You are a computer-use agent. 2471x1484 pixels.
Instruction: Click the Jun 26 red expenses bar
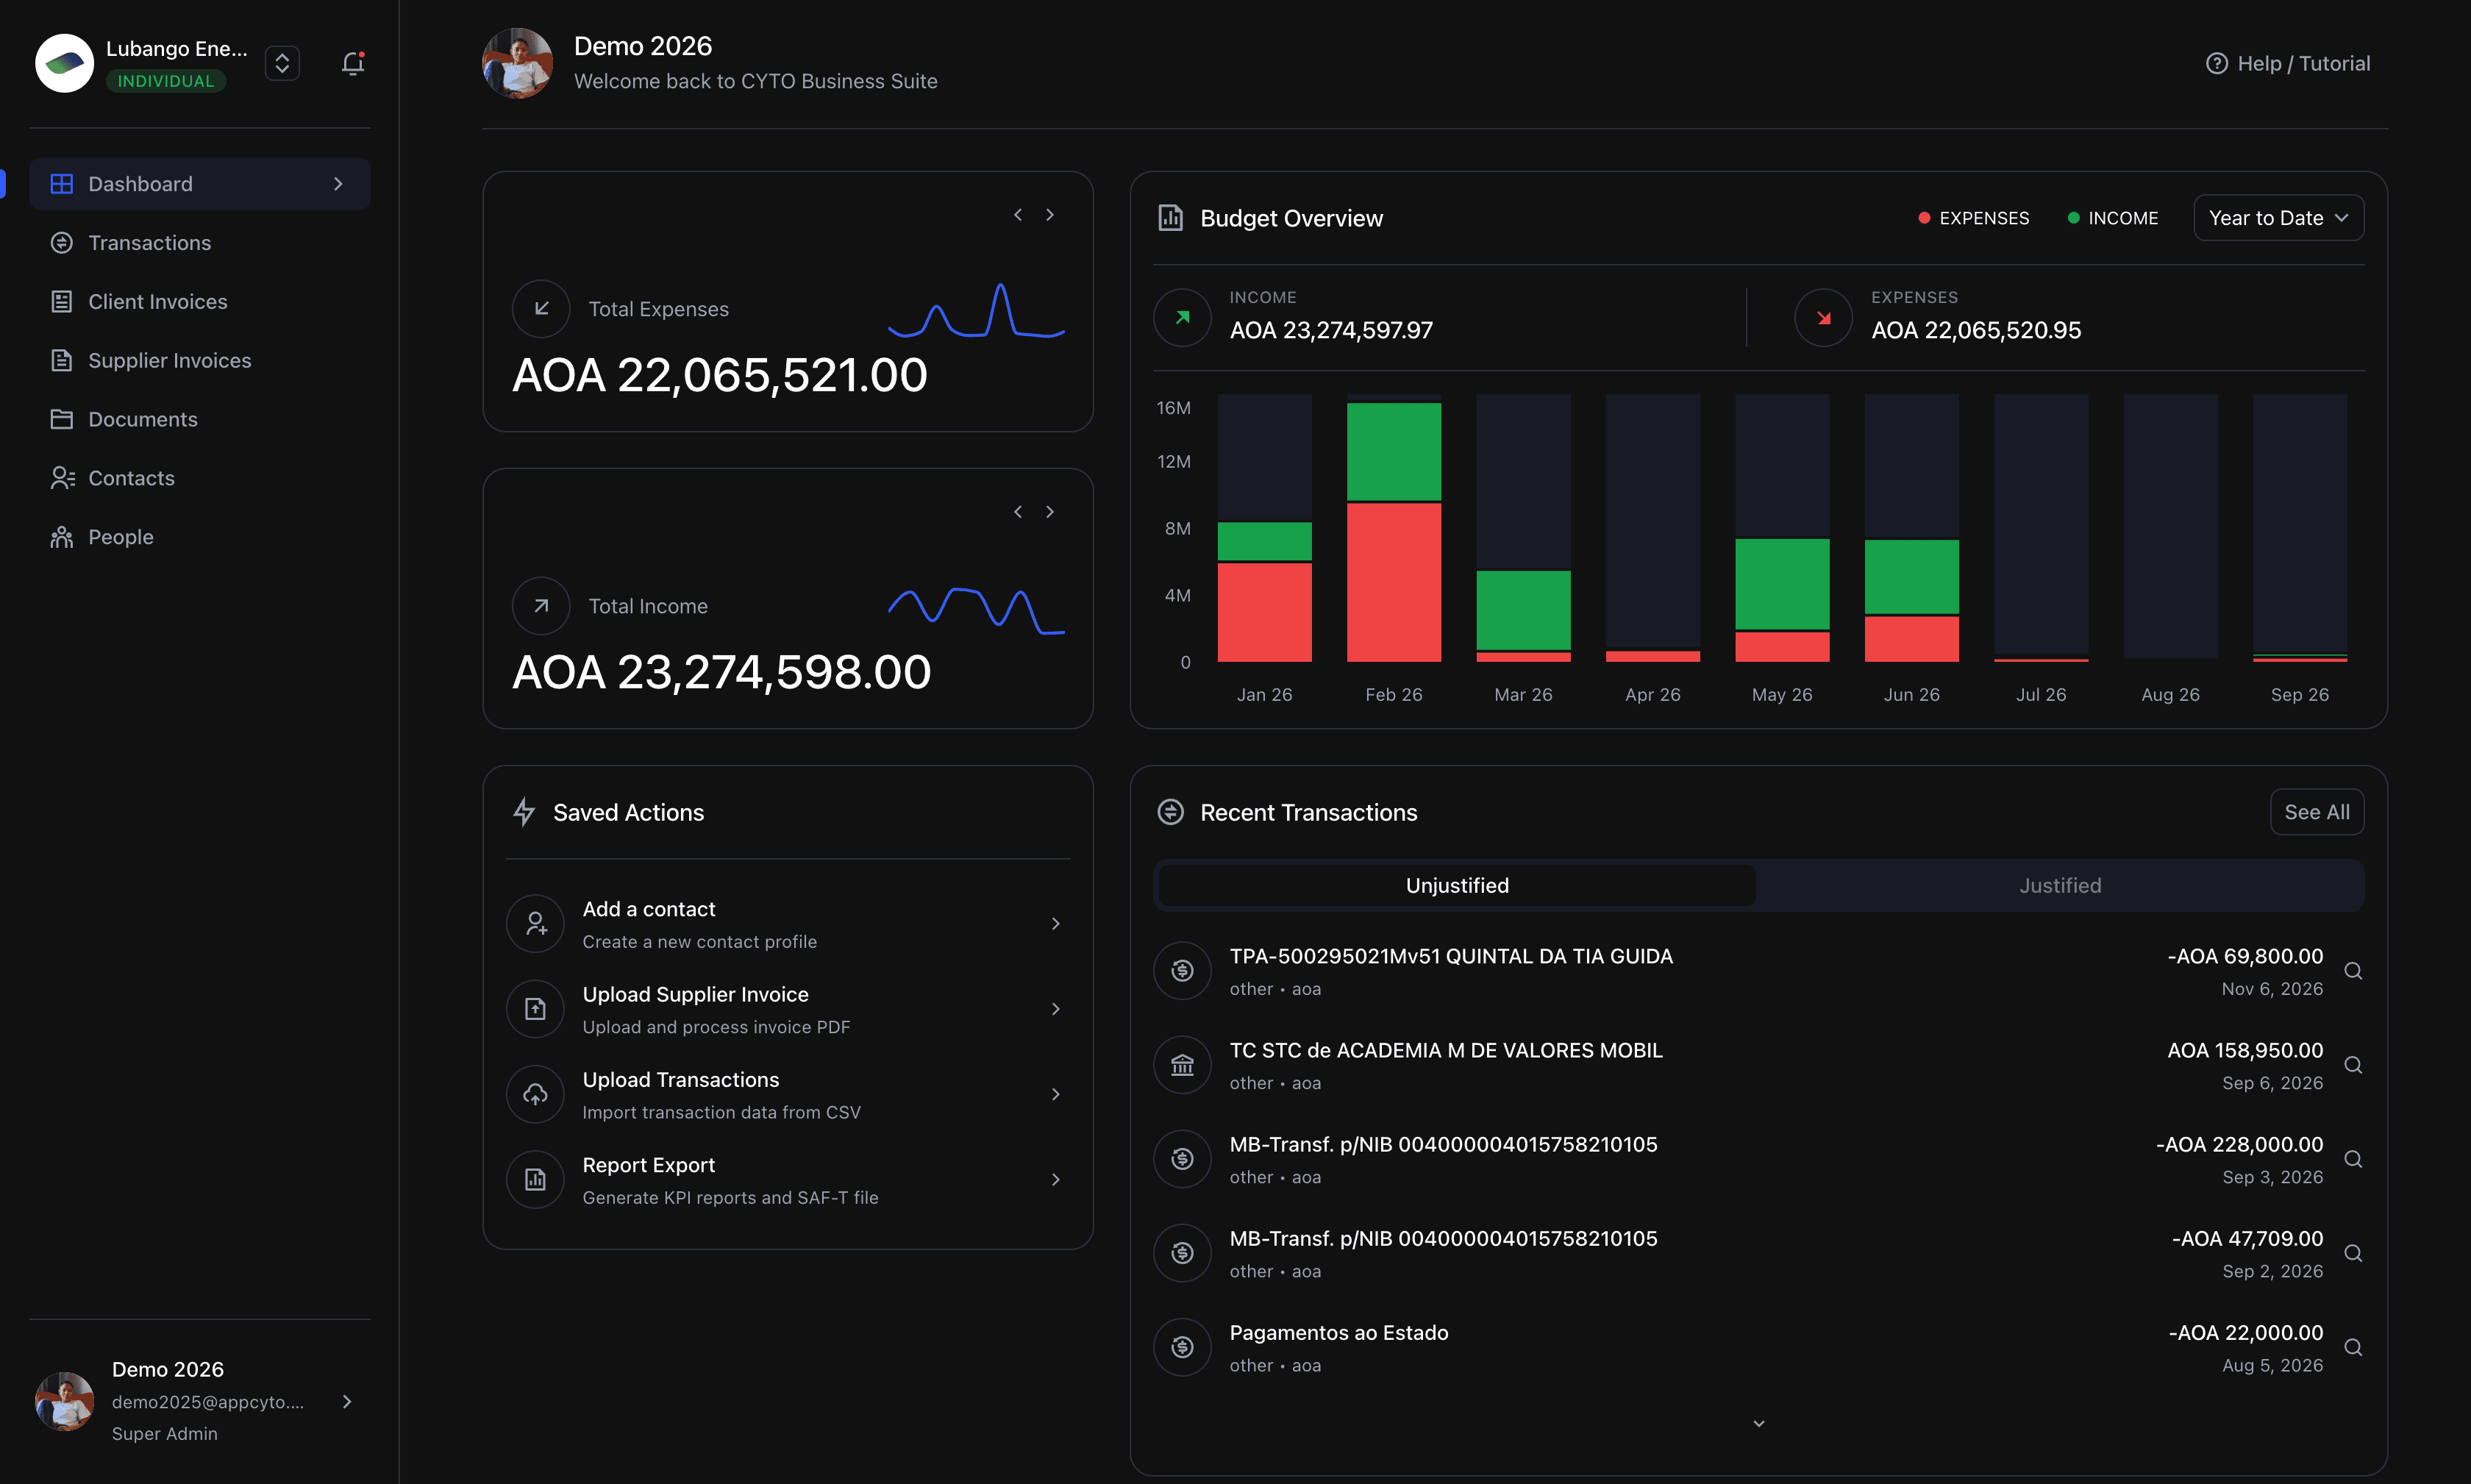tap(1911, 639)
